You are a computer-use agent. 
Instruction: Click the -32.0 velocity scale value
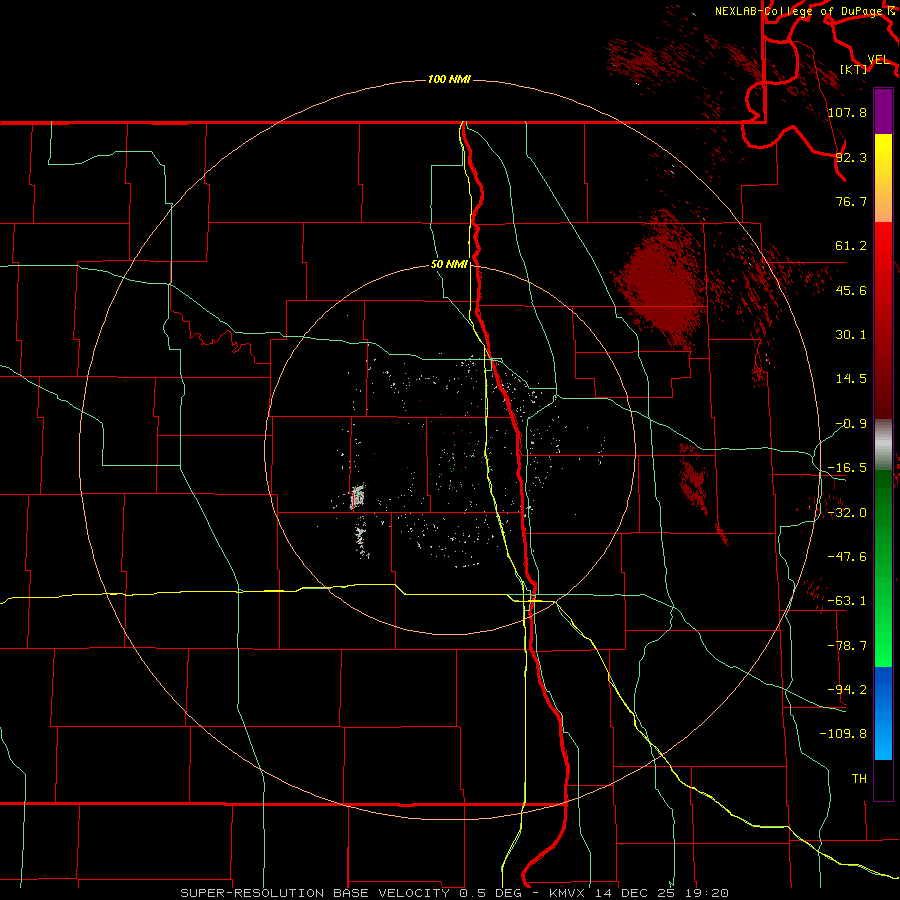pos(847,513)
